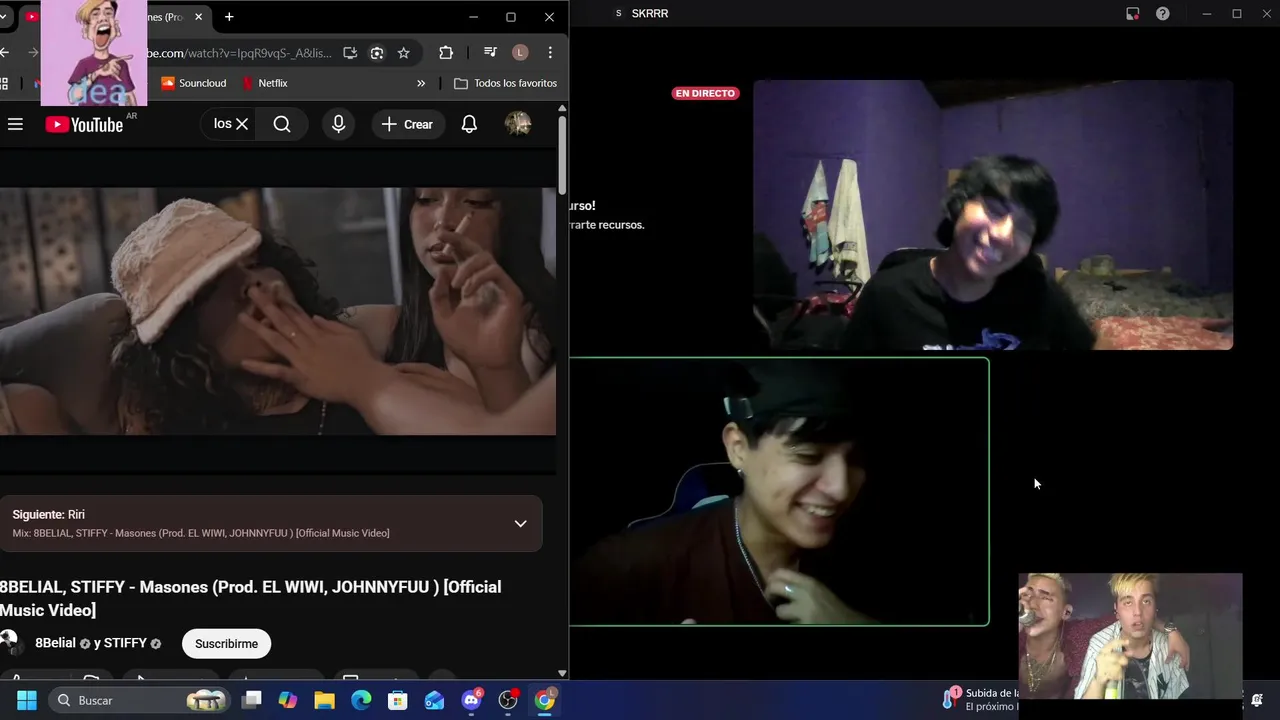
Task: Open the tab search dropdown arrow
Action: (4, 17)
